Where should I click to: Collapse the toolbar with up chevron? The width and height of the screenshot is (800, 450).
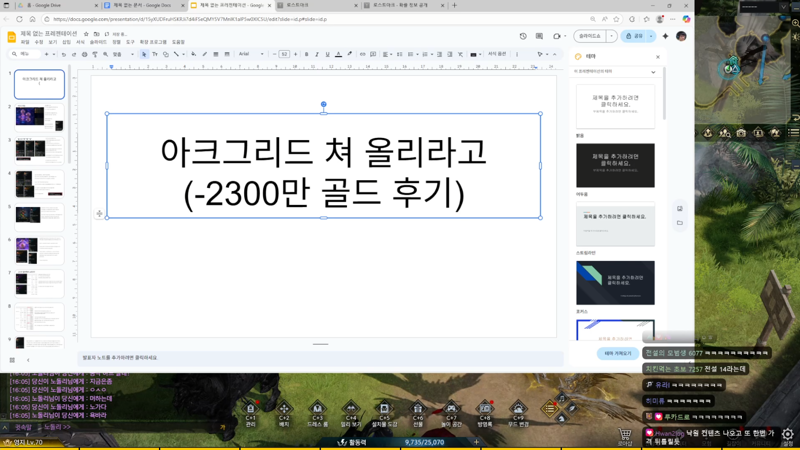coord(555,54)
